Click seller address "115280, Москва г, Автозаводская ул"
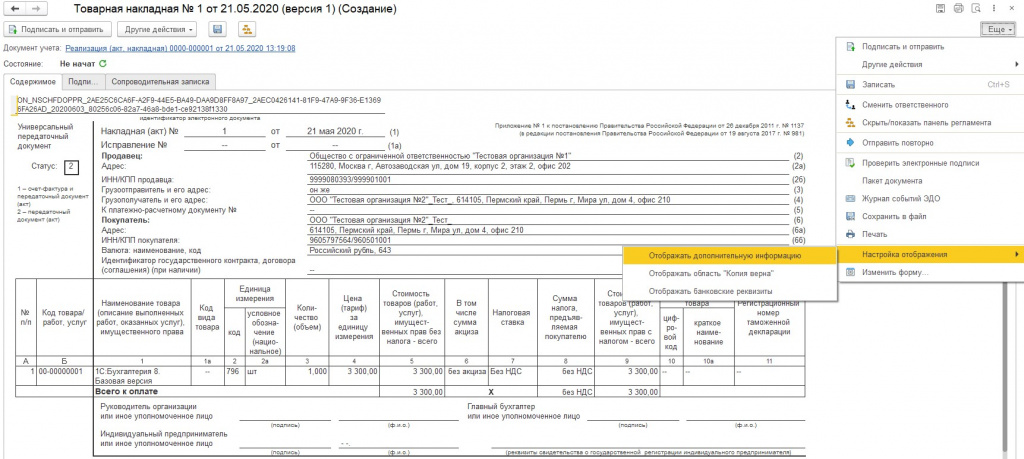Screen dimensions: 1024x459 pyautogui.click(x=440, y=166)
